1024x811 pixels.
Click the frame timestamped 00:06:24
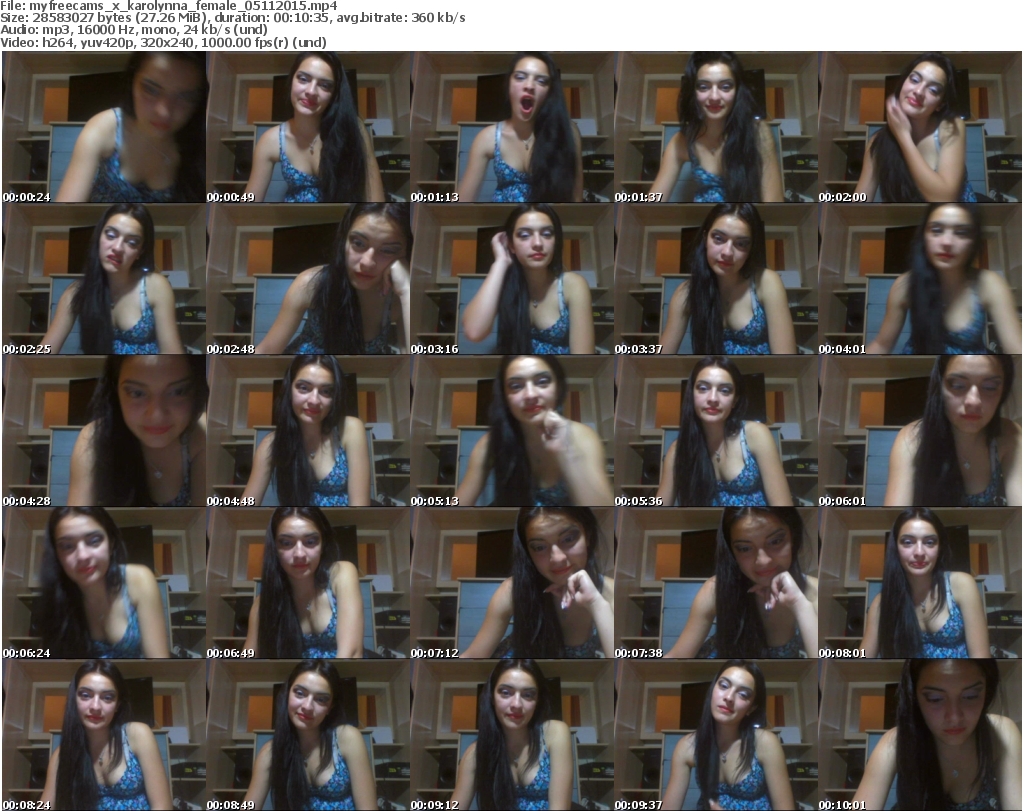(x=104, y=583)
